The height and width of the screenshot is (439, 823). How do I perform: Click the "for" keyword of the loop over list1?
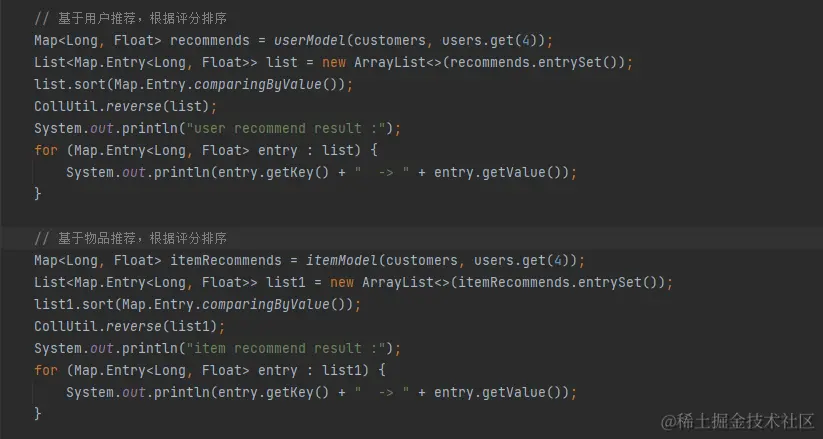click(46, 371)
